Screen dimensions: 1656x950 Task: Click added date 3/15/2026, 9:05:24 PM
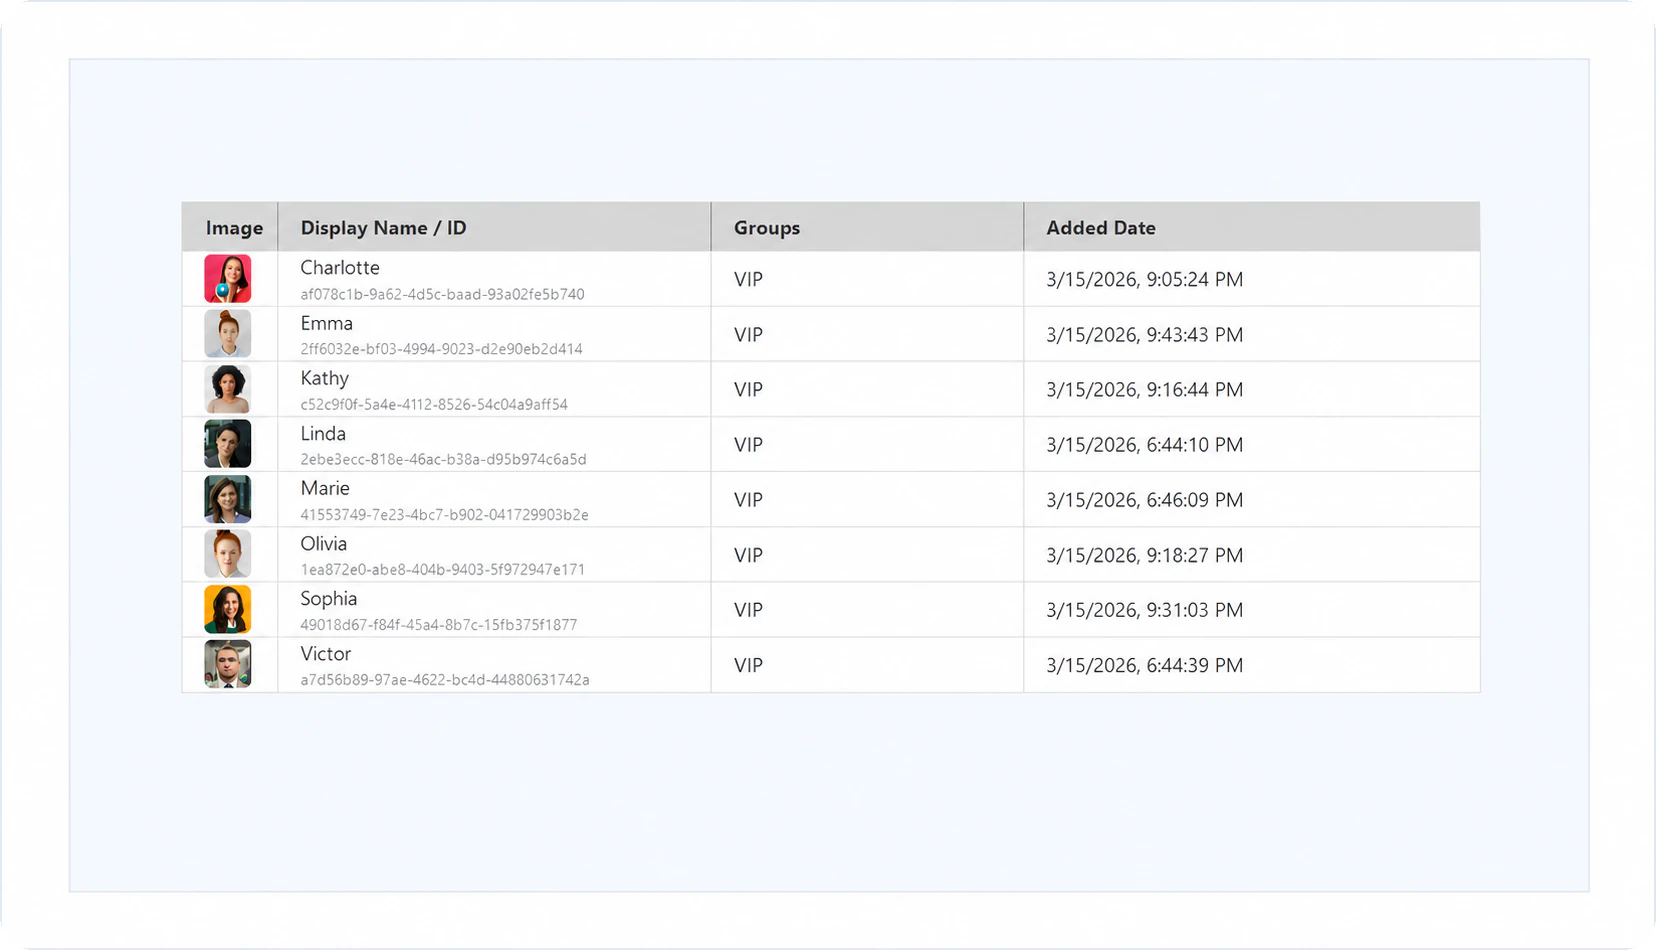coord(1145,279)
